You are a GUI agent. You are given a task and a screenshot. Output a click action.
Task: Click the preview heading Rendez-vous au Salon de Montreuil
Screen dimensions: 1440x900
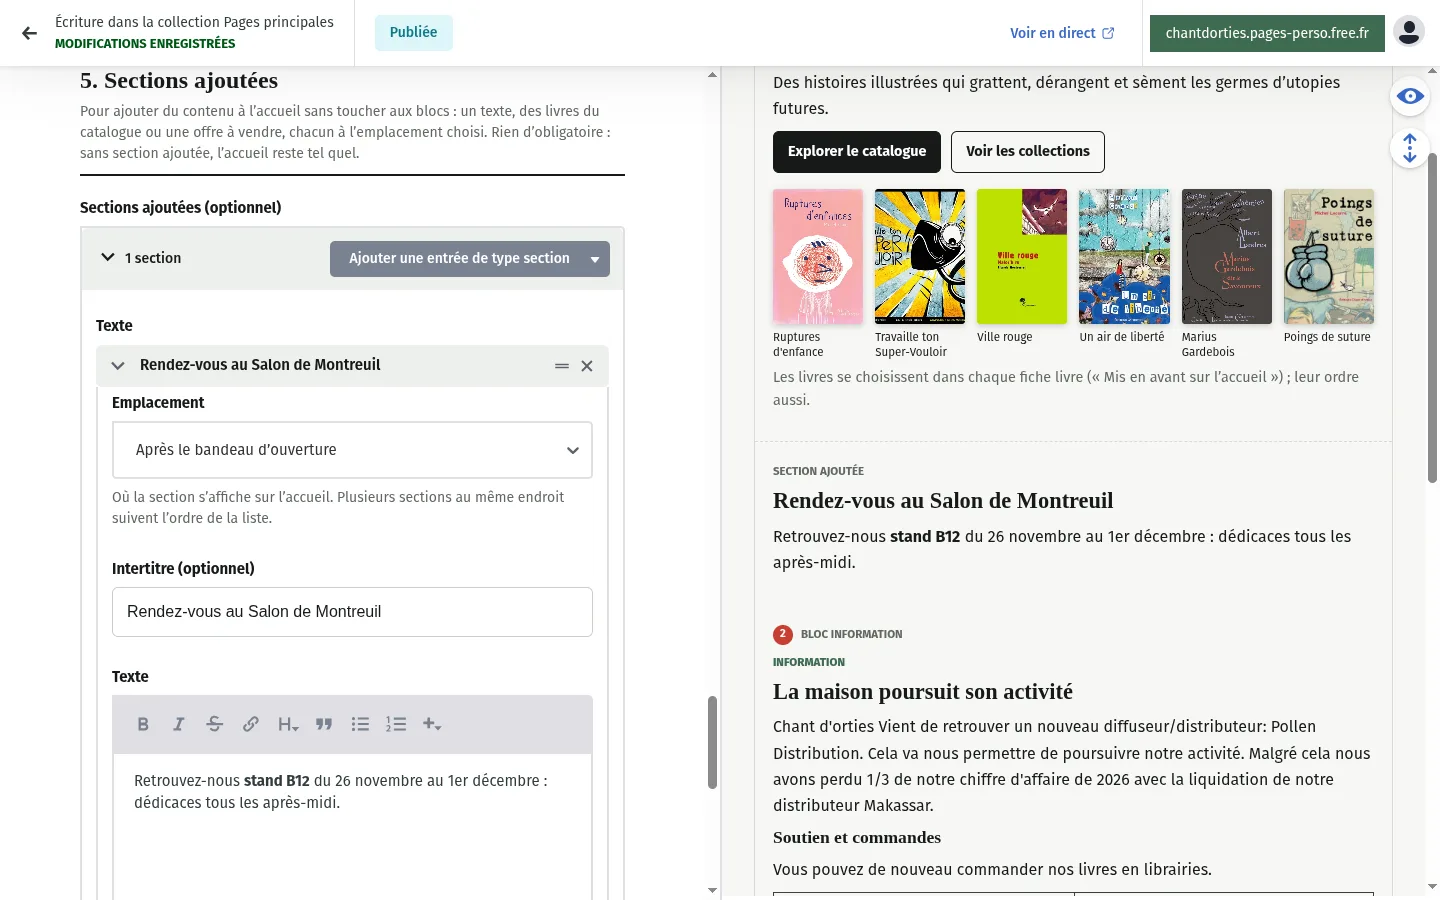click(943, 501)
